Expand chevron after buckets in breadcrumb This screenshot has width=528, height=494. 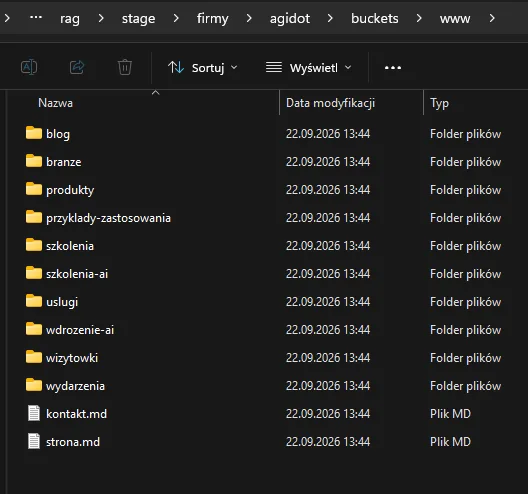pyautogui.click(x=419, y=18)
